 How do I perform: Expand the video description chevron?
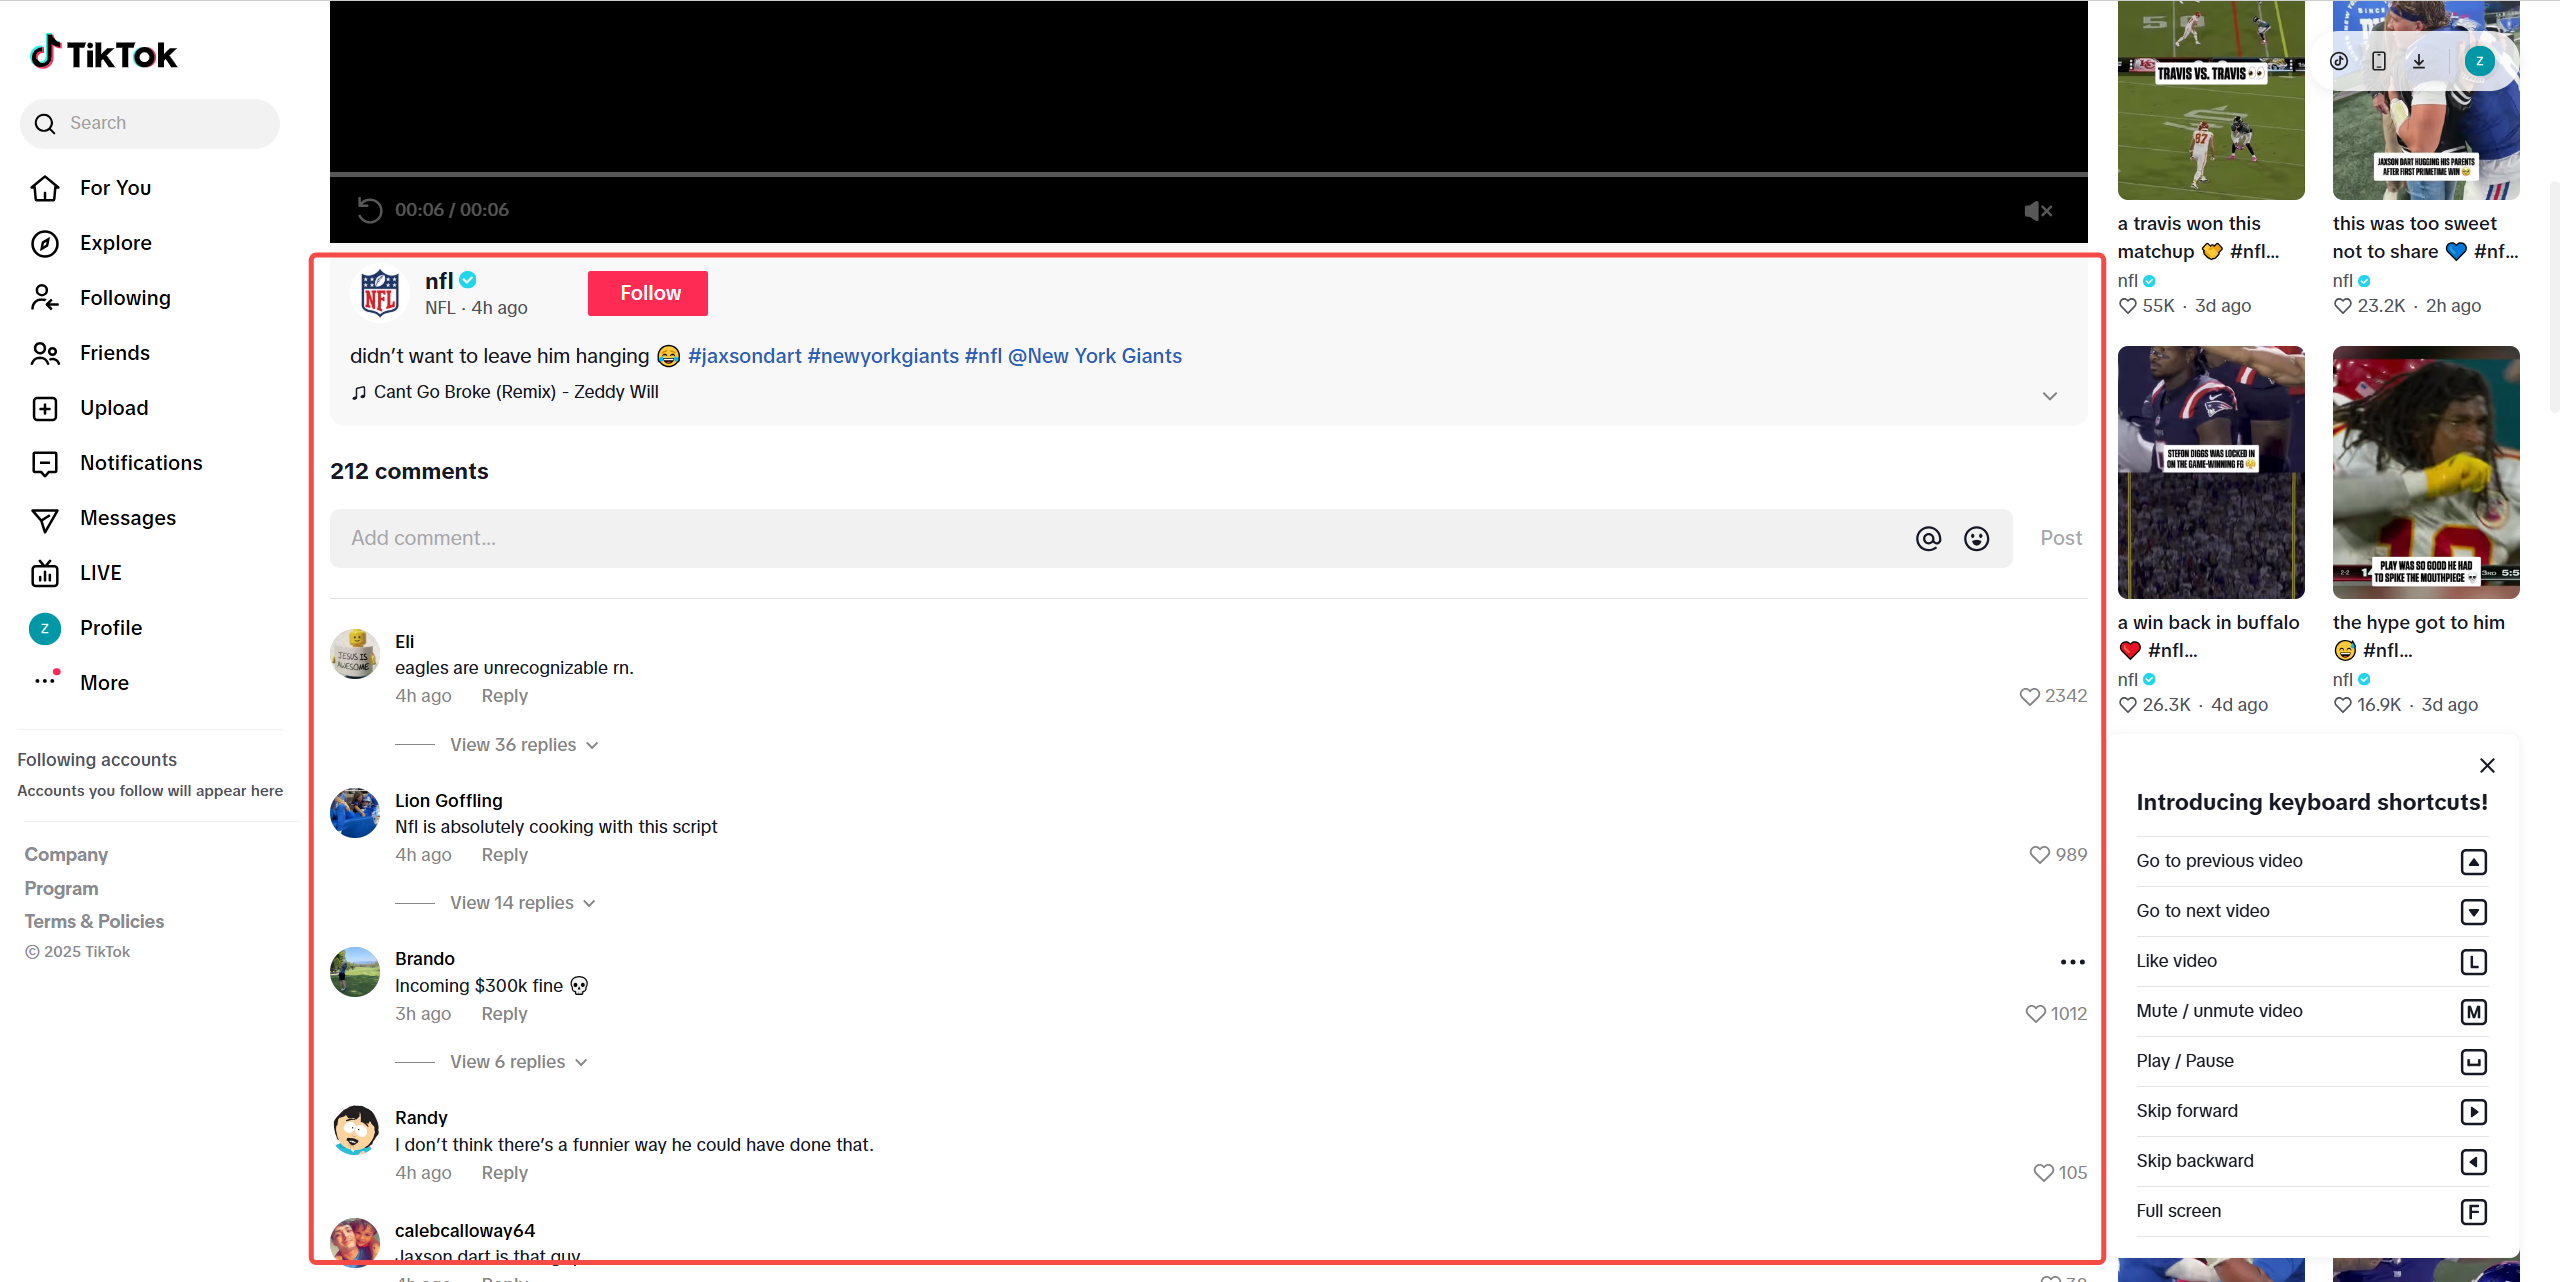tap(2049, 396)
